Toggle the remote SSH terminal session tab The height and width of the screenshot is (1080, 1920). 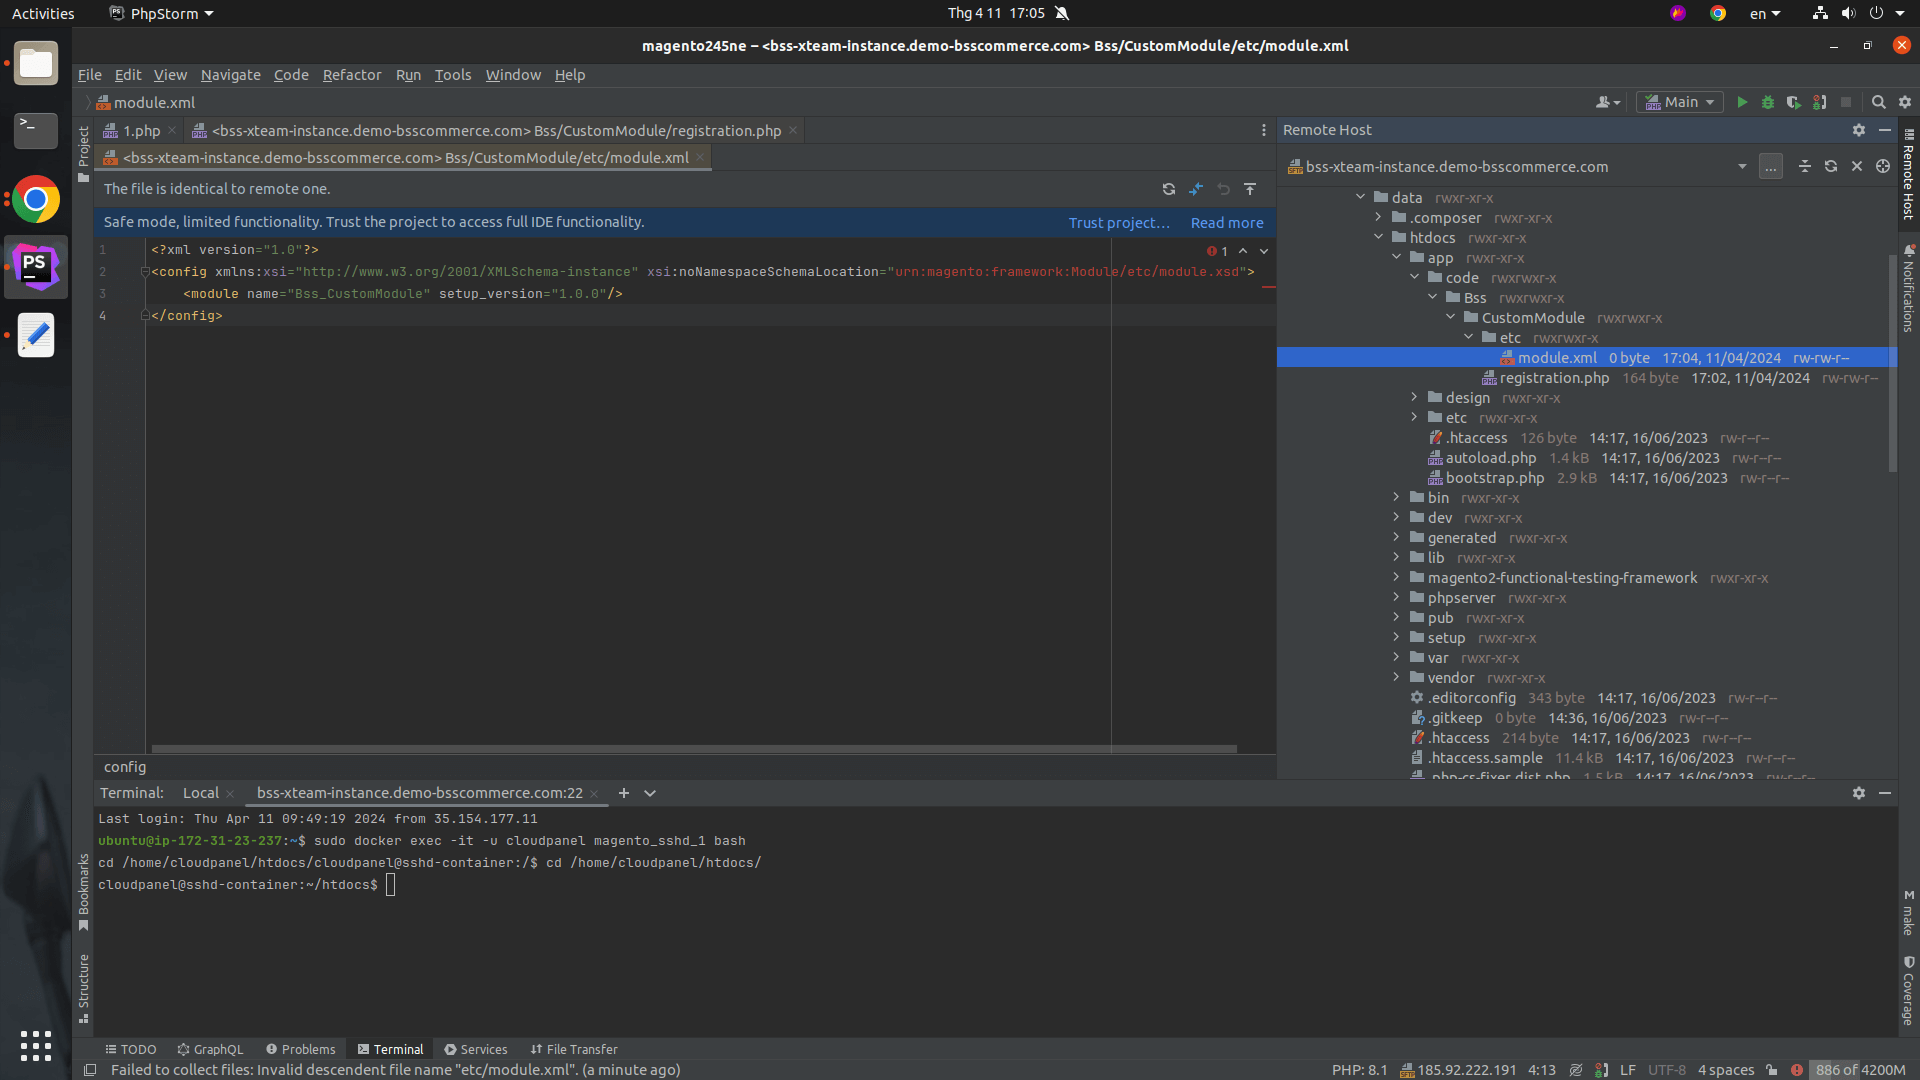point(417,793)
